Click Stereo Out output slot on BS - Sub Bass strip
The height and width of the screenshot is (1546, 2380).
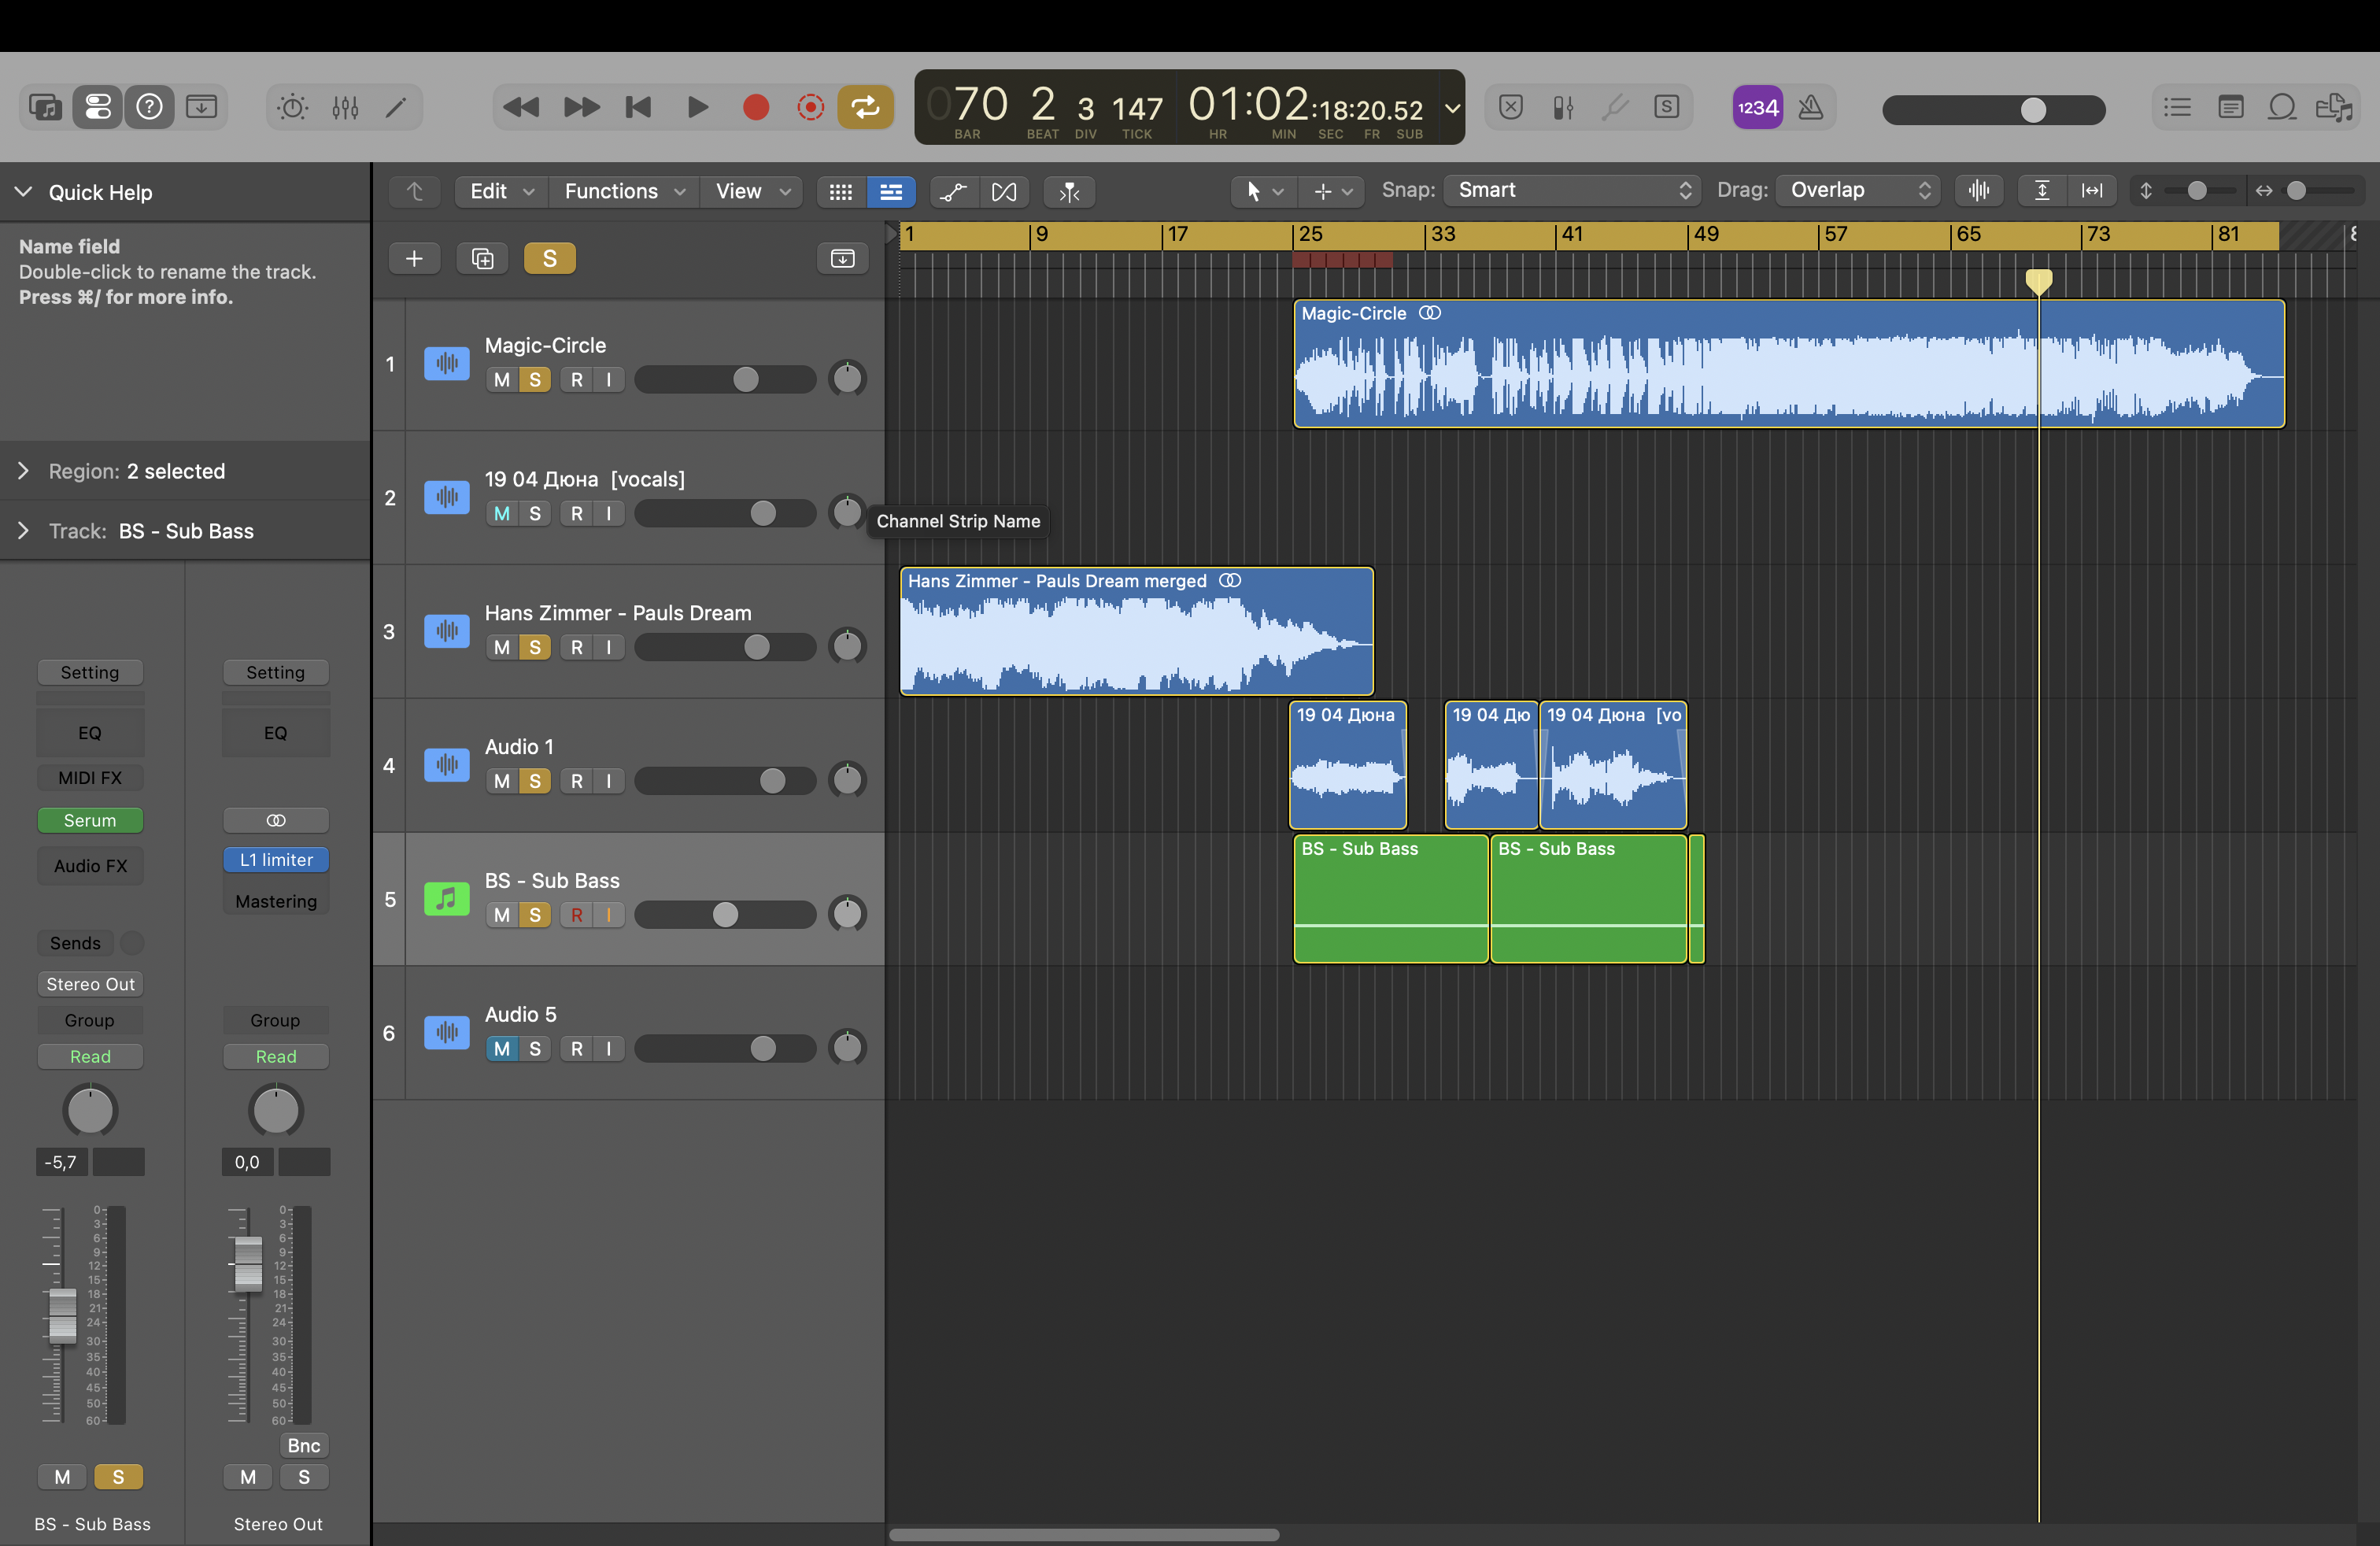pyautogui.click(x=90, y=984)
